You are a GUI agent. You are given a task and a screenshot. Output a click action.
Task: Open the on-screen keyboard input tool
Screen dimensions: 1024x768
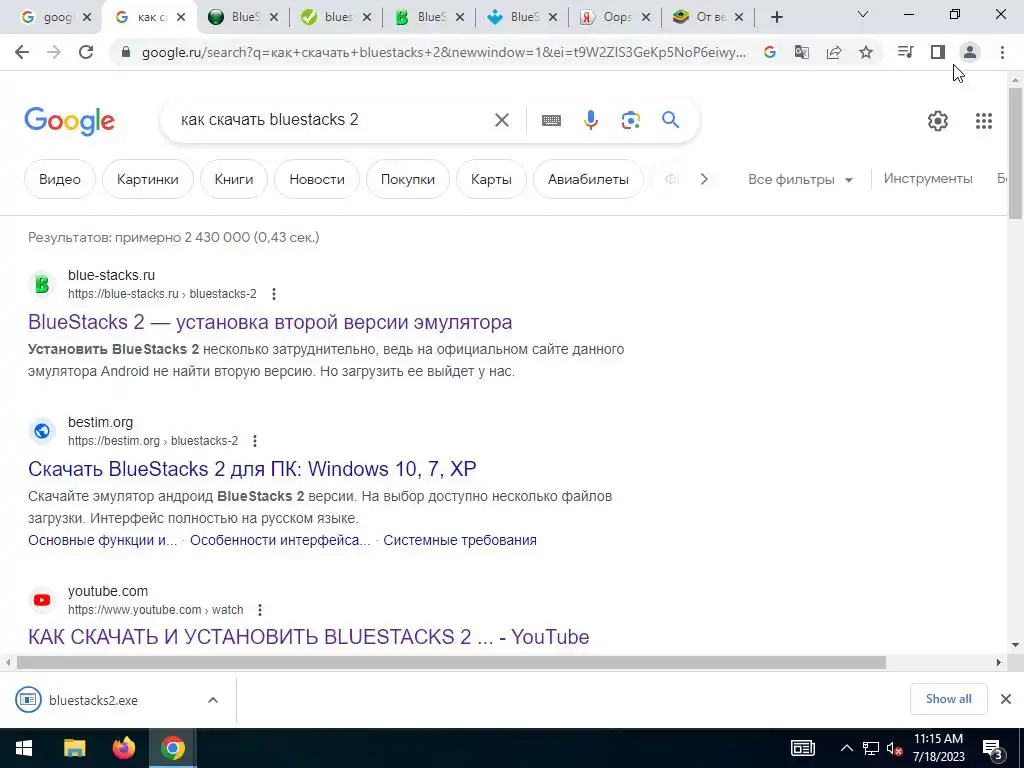click(551, 120)
